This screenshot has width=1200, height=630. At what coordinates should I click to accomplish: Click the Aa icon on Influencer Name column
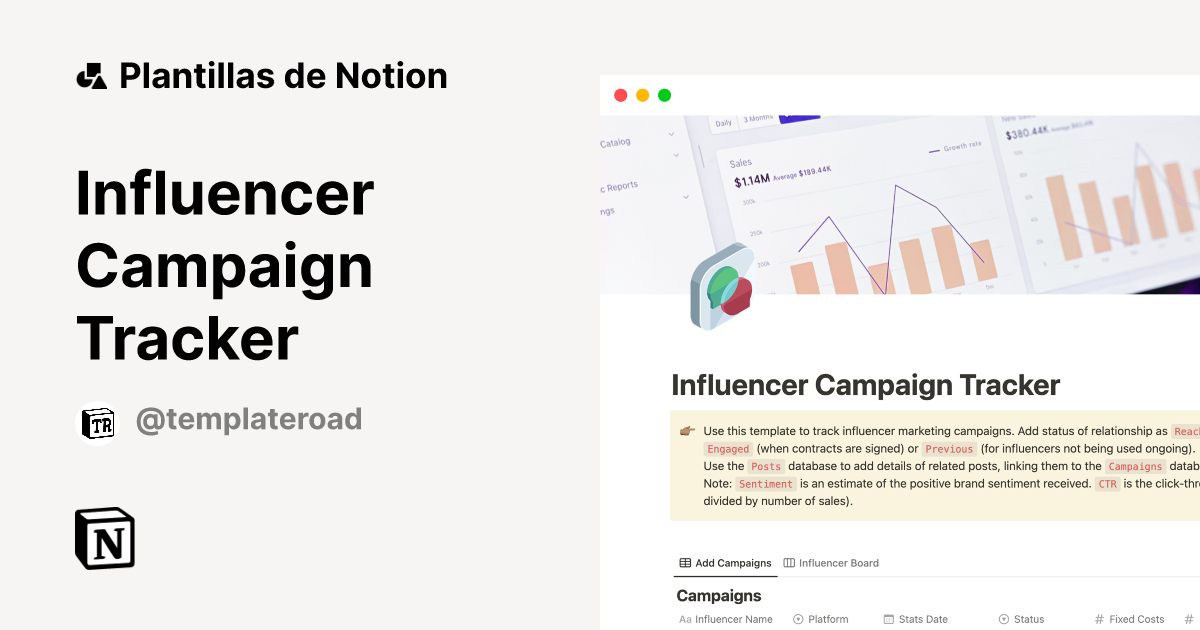[684, 618]
